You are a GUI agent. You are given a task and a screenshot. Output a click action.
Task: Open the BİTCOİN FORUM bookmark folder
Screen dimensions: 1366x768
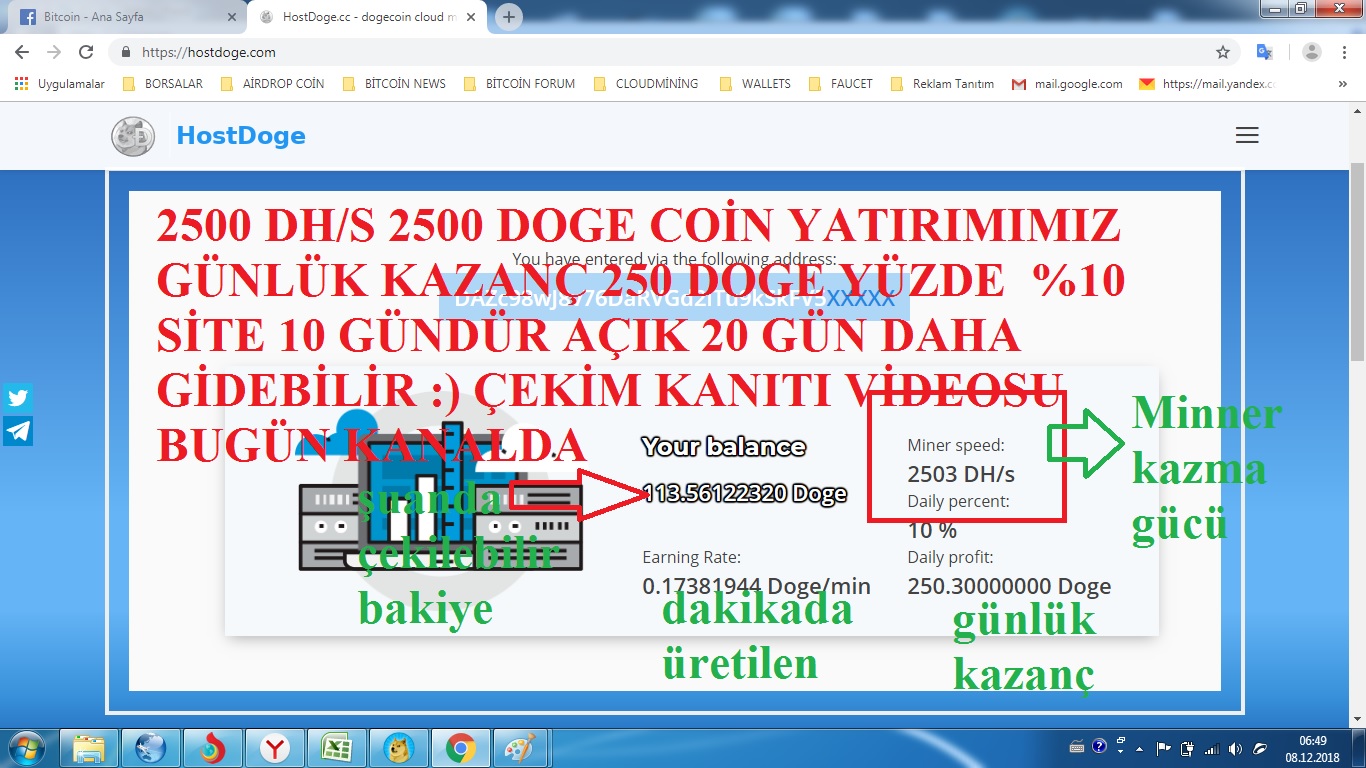pyautogui.click(x=519, y=84)
